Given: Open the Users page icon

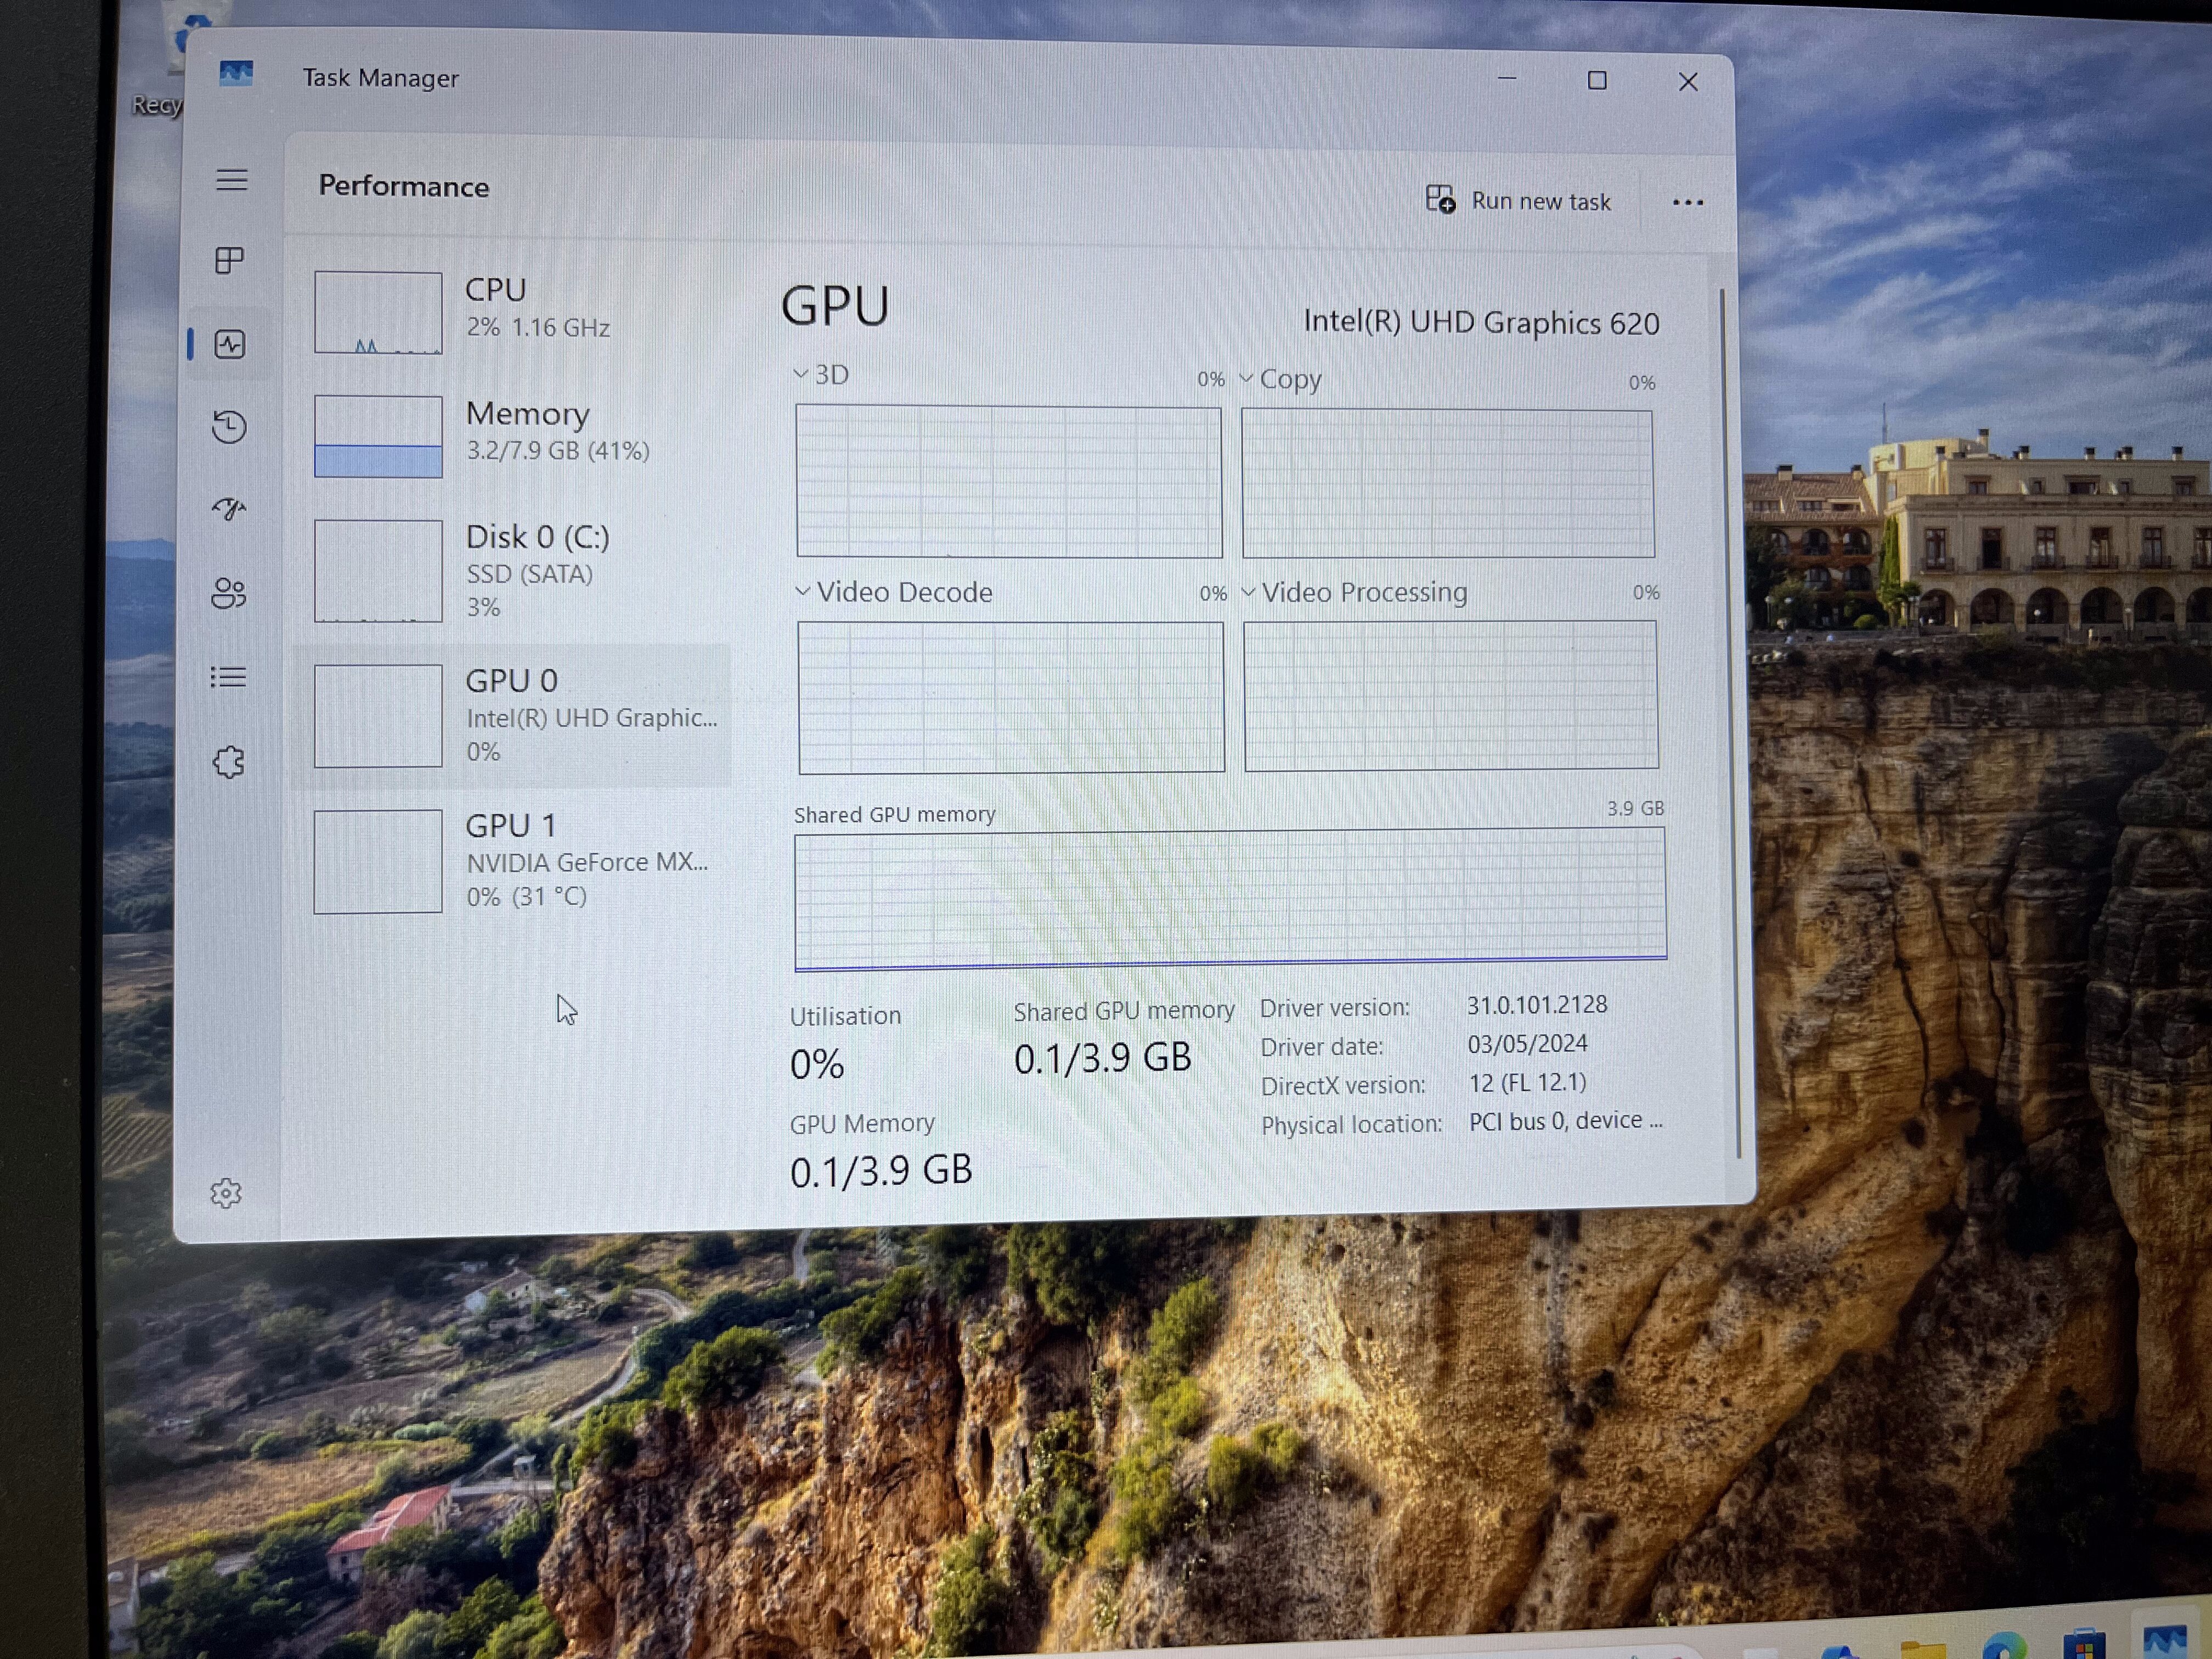Looking at the screenshot, I should coord(228,593).
